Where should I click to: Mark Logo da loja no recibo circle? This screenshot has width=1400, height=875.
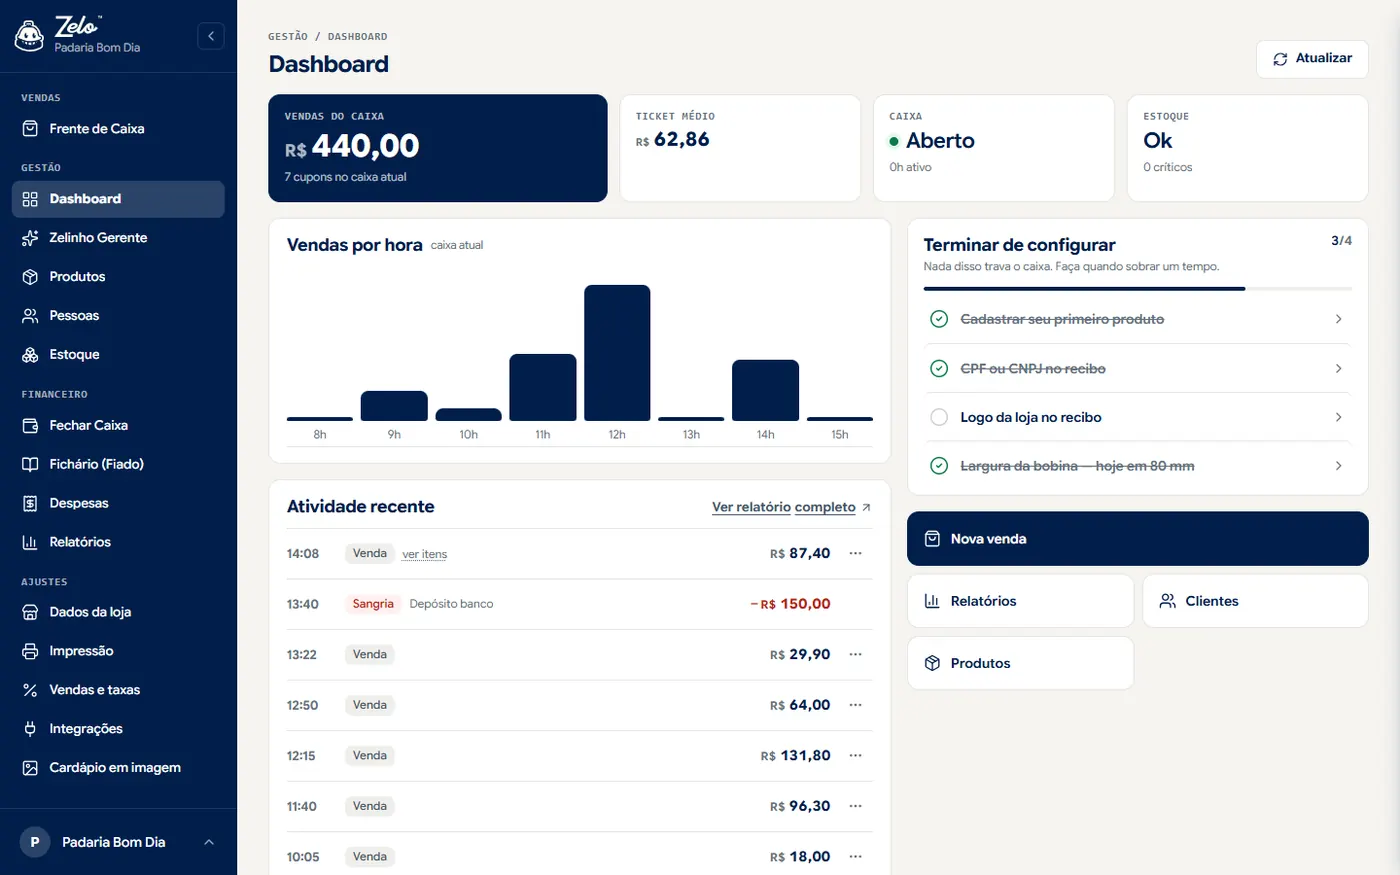939,417
